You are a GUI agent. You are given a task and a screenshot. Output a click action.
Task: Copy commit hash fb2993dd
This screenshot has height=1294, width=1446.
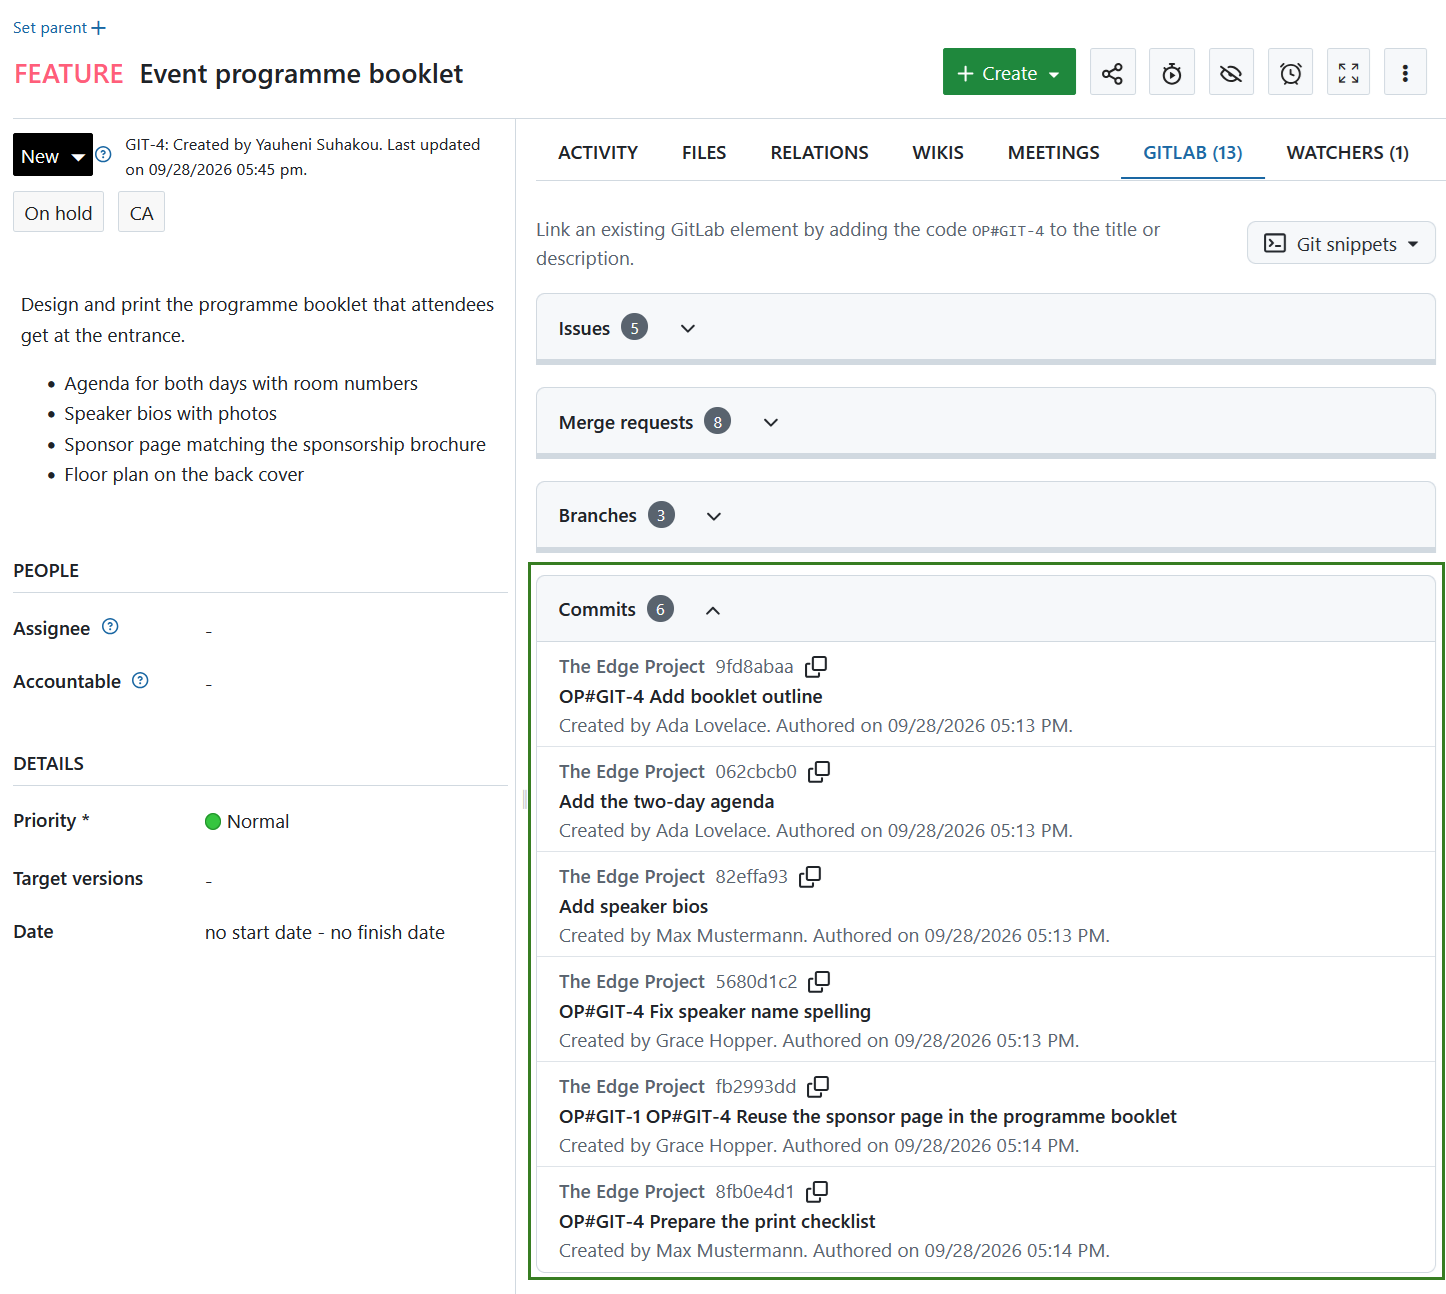818,1086
